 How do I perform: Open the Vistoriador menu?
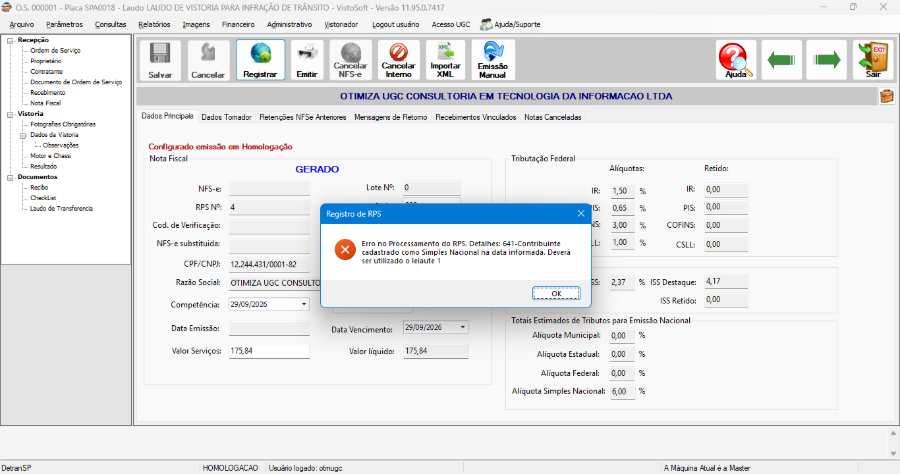[x=341, y=25]
